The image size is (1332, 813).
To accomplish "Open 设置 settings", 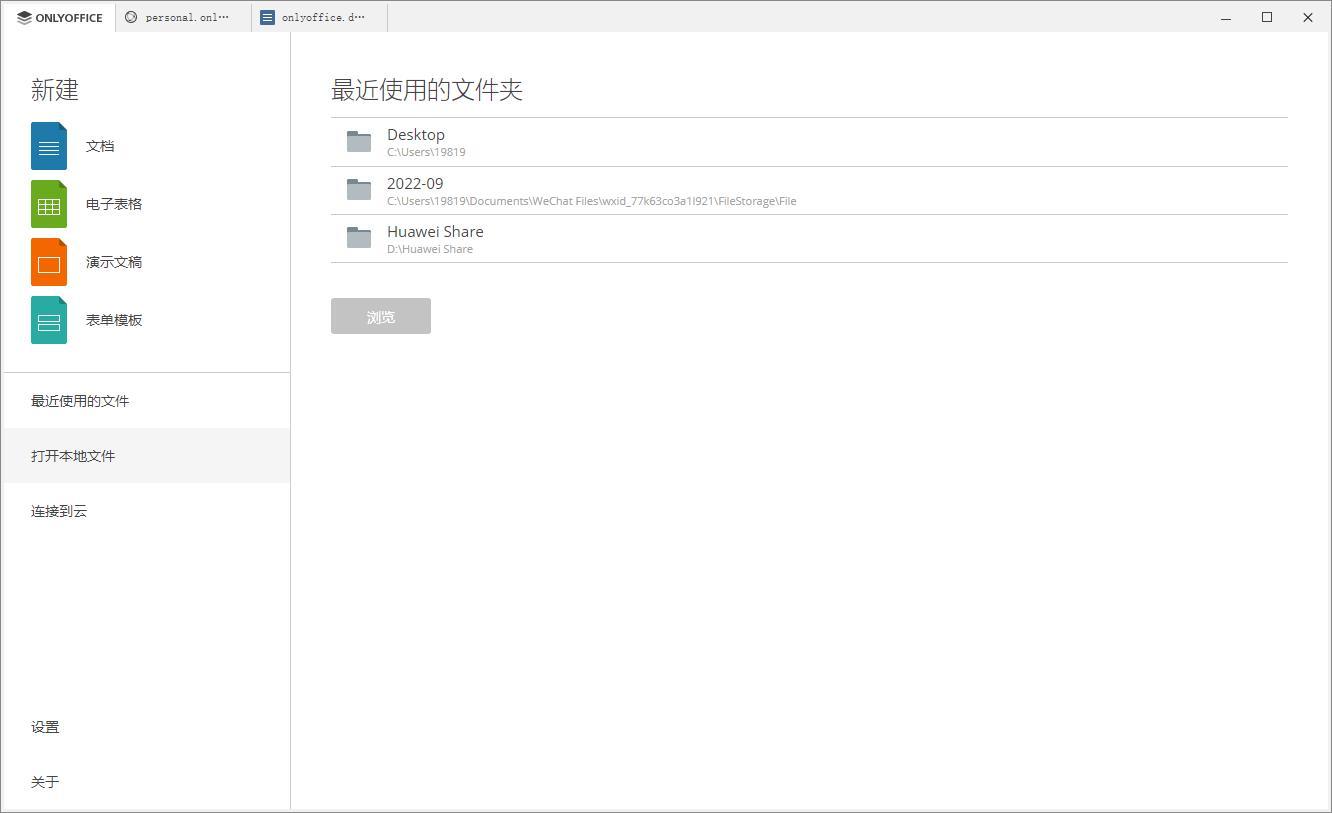I will click(45, 726).
